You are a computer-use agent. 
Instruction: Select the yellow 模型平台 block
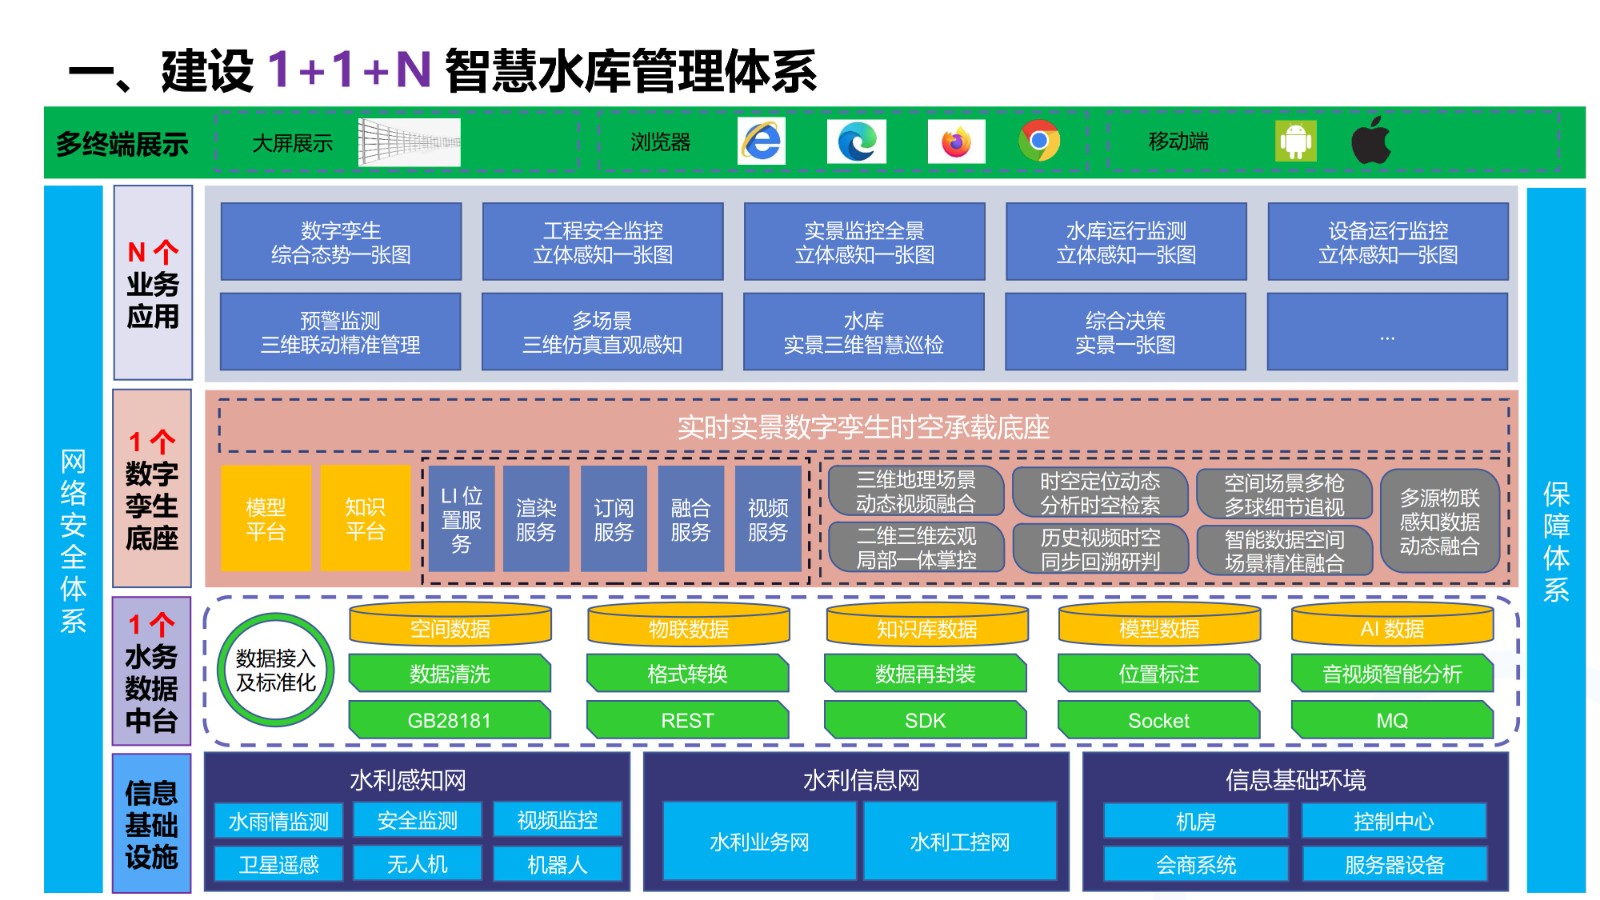point(266,519)
